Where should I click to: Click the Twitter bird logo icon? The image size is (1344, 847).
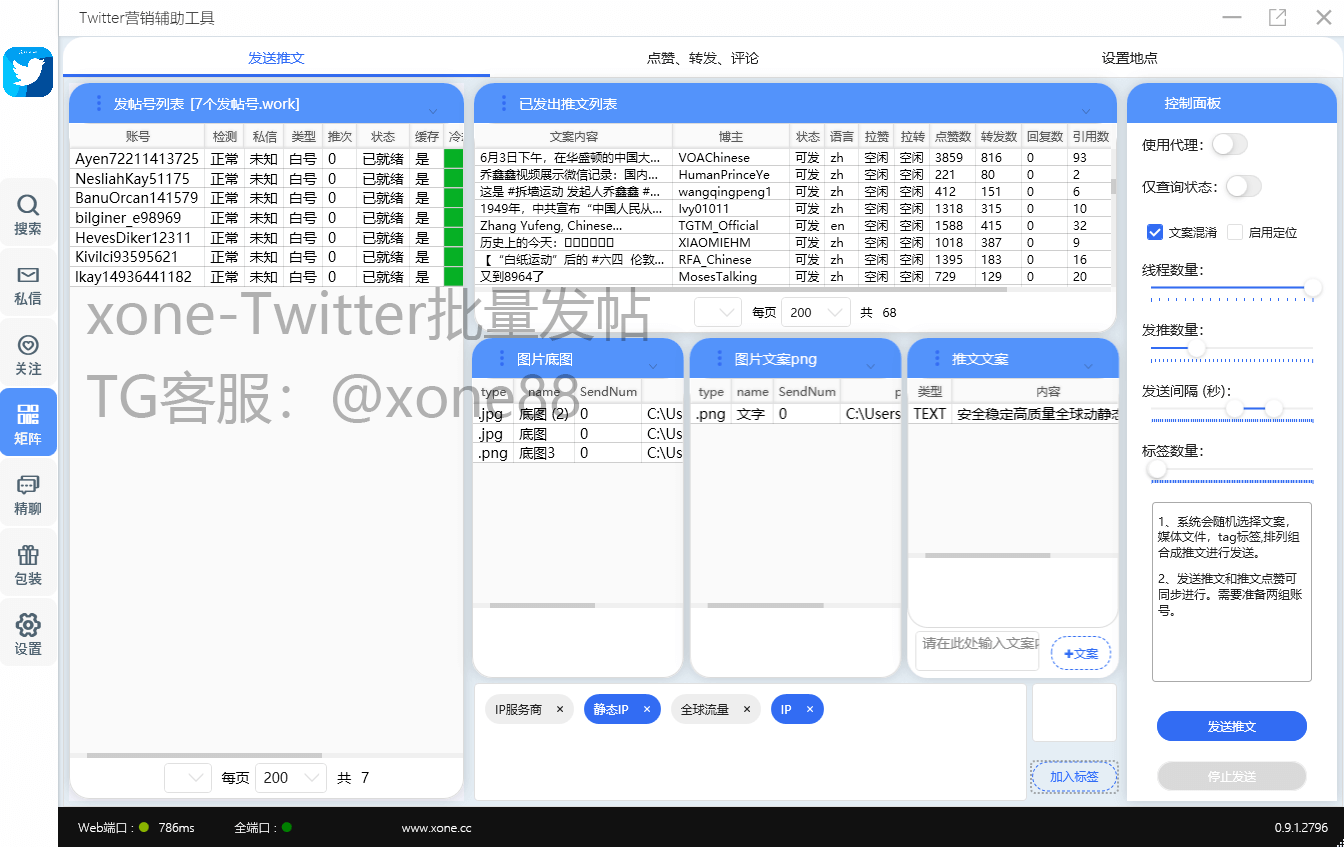pyautogui.click(x=28, y=72)
